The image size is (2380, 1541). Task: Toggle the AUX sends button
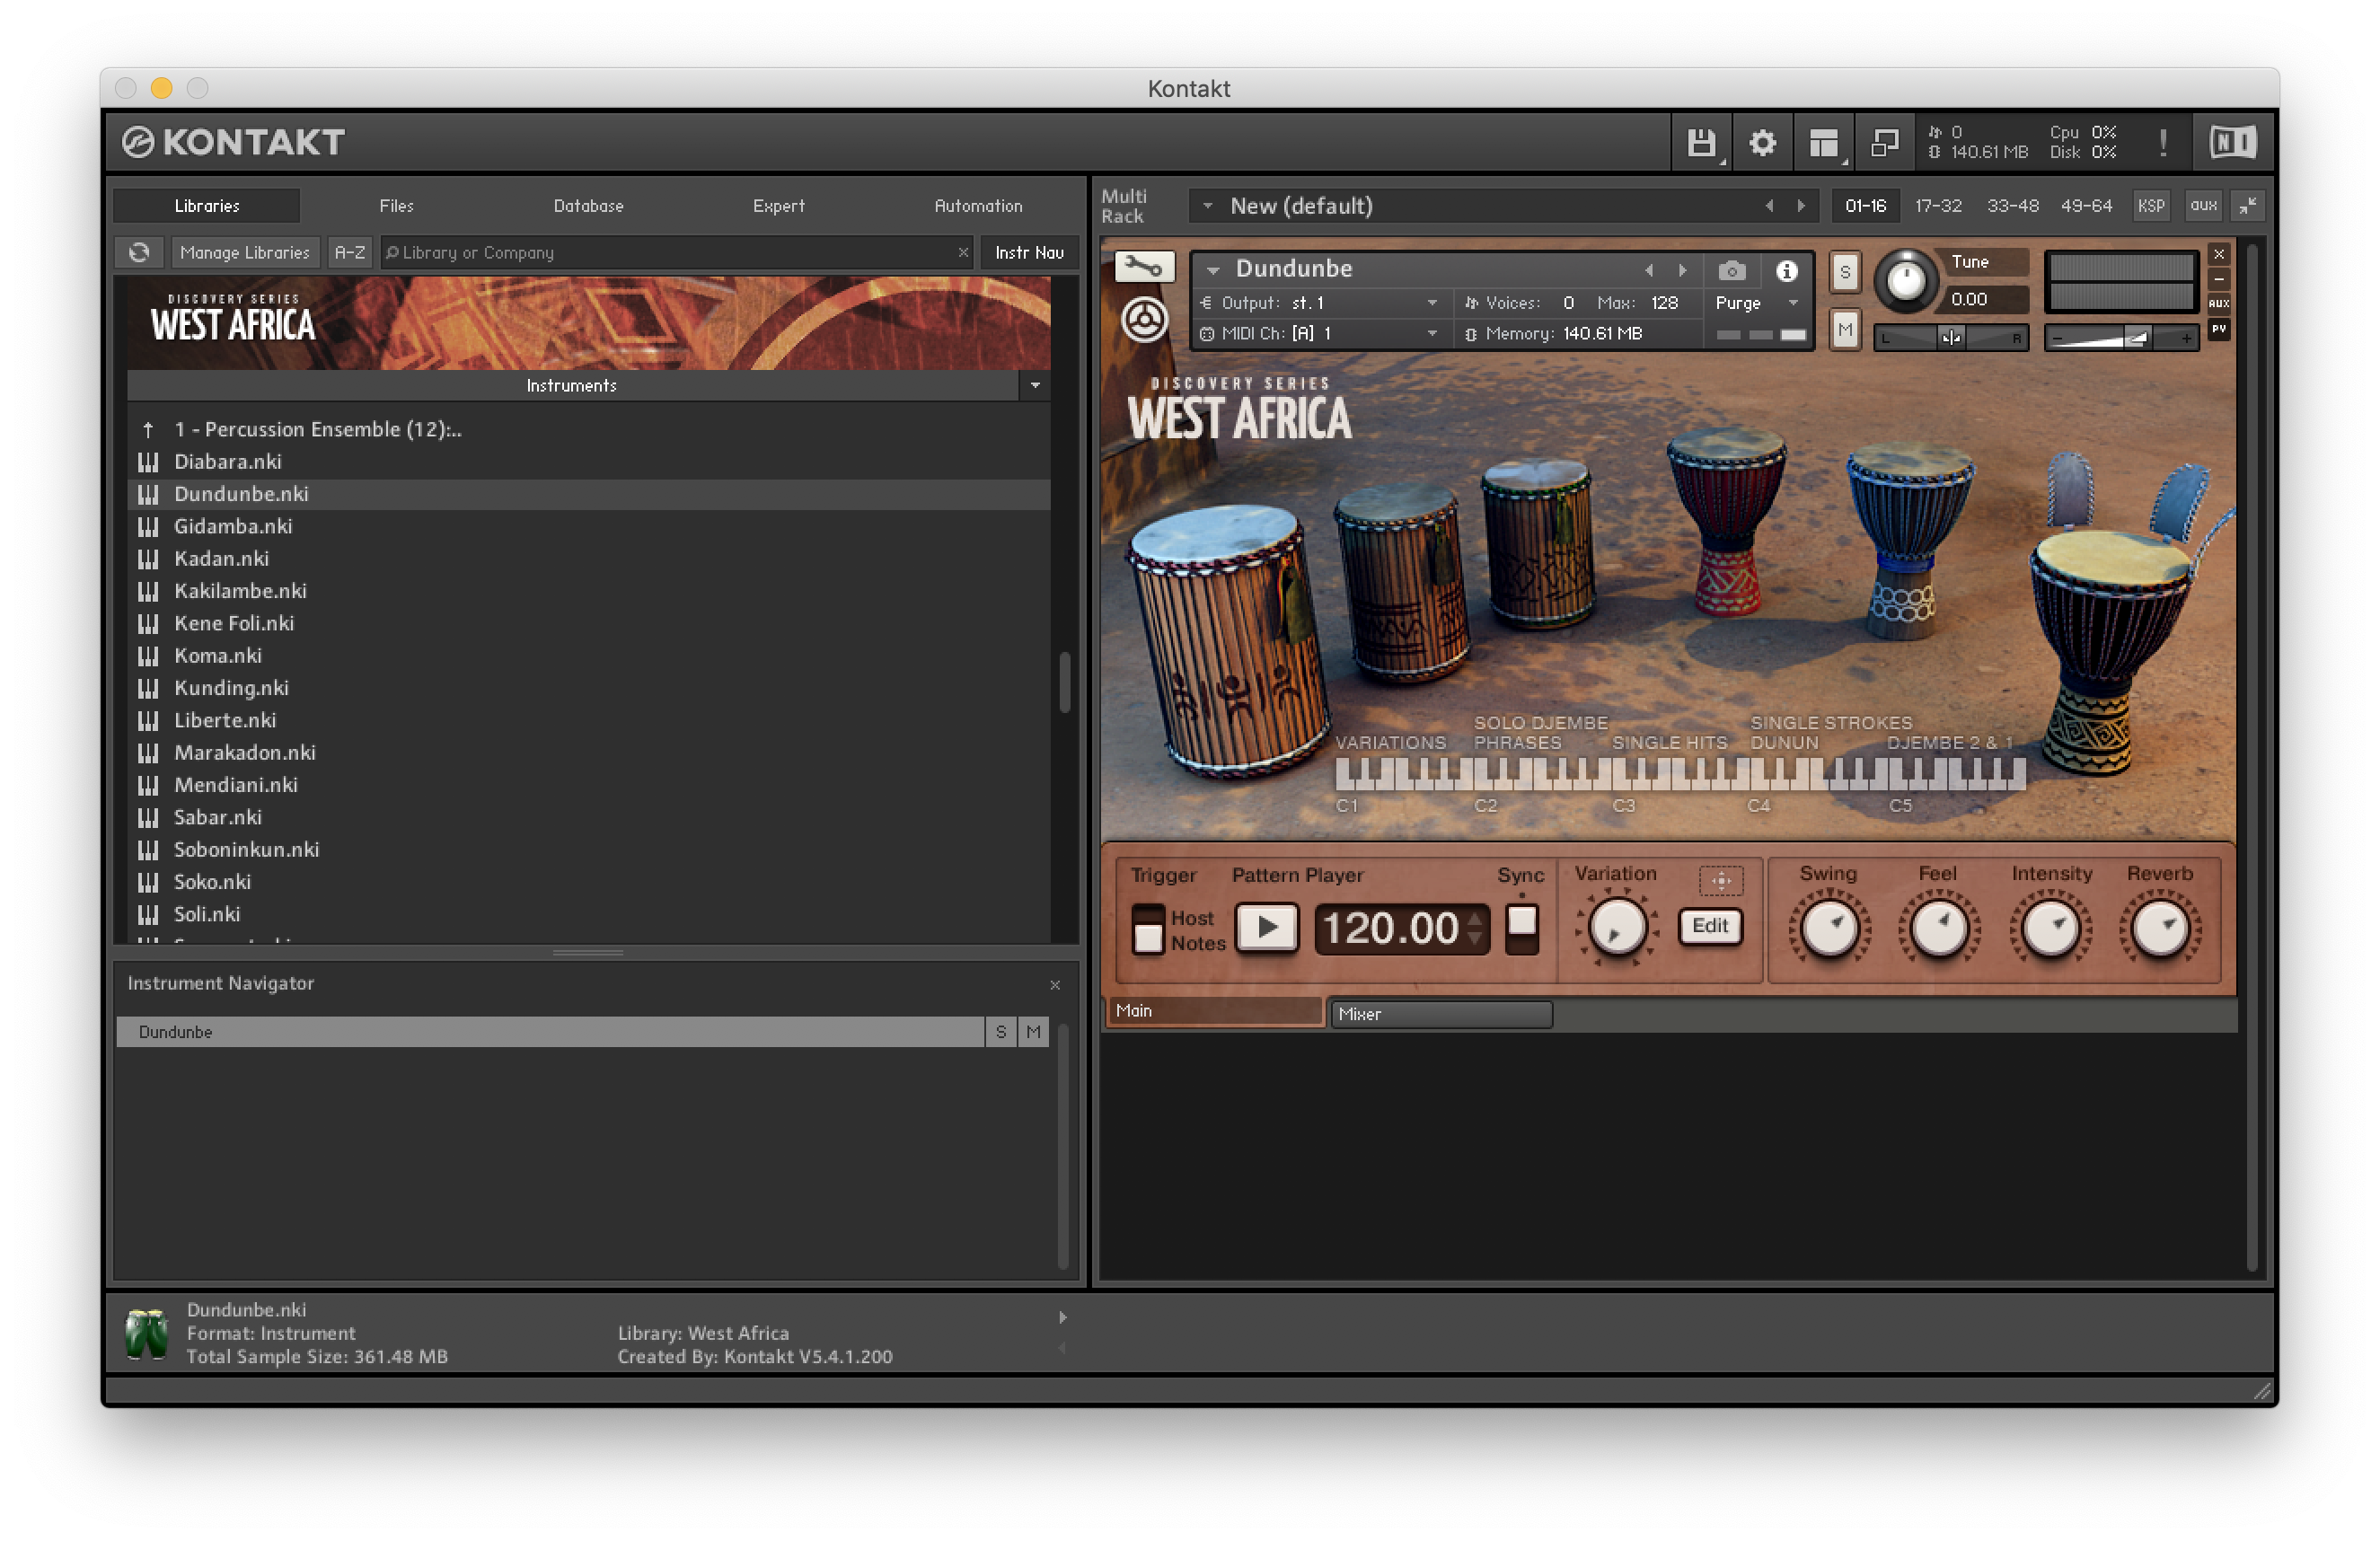coord(2219,304)
